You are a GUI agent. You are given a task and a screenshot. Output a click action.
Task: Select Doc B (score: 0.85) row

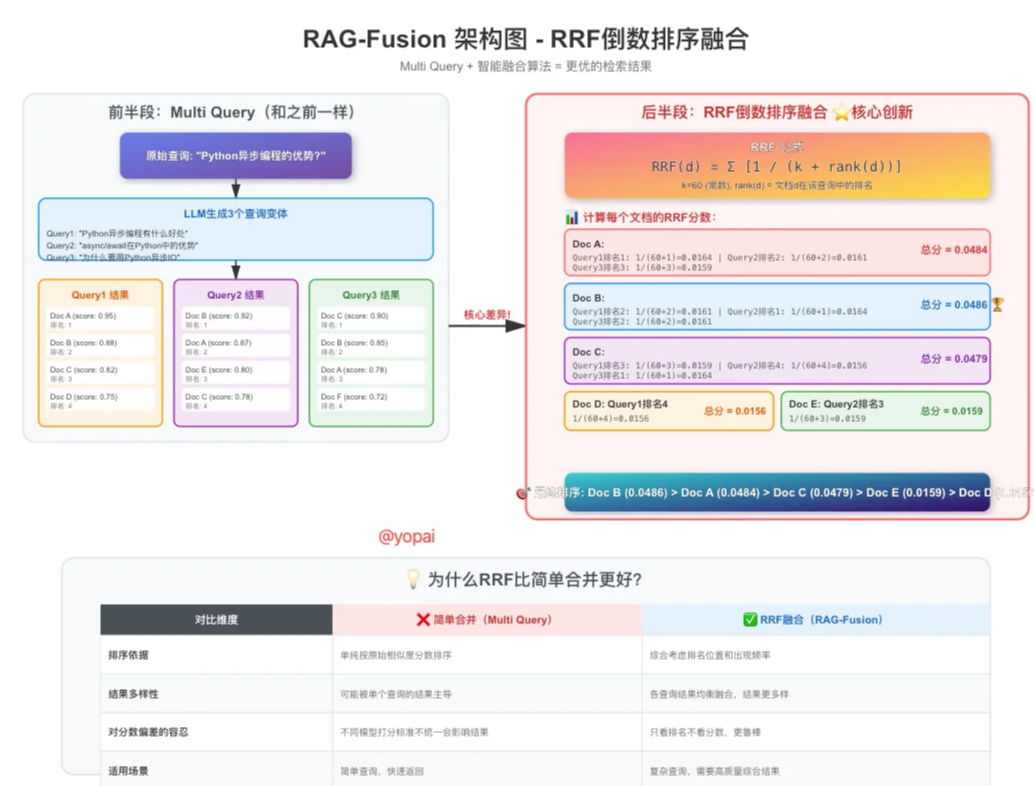[x=371, y=346]
